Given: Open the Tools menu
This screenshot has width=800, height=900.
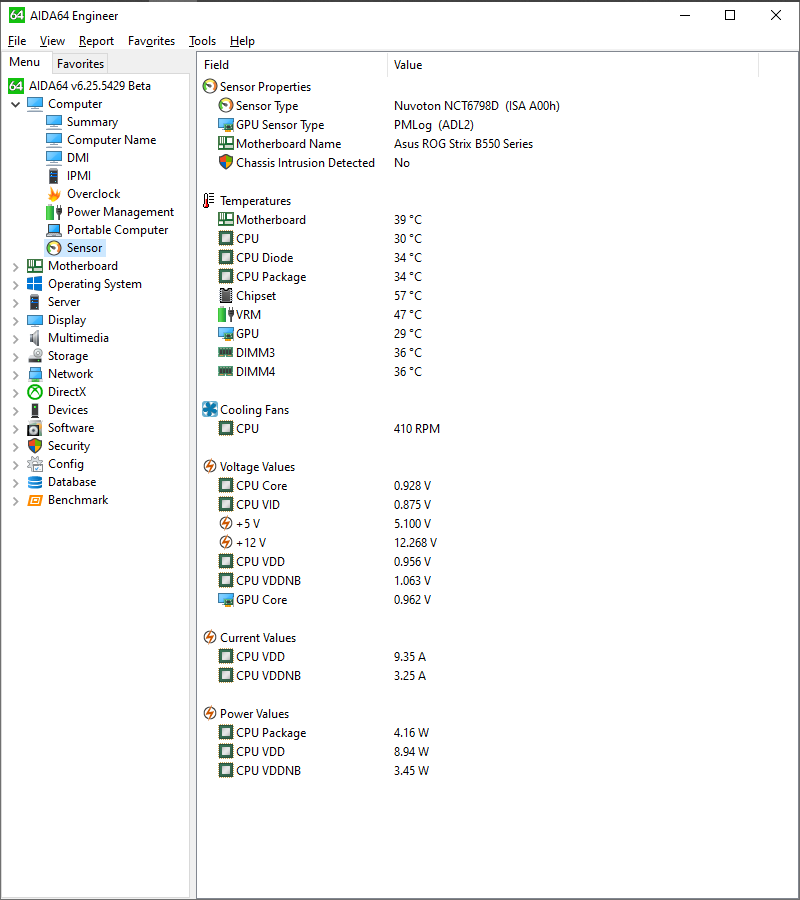Looking at the screenshot, I should [203, 41].
